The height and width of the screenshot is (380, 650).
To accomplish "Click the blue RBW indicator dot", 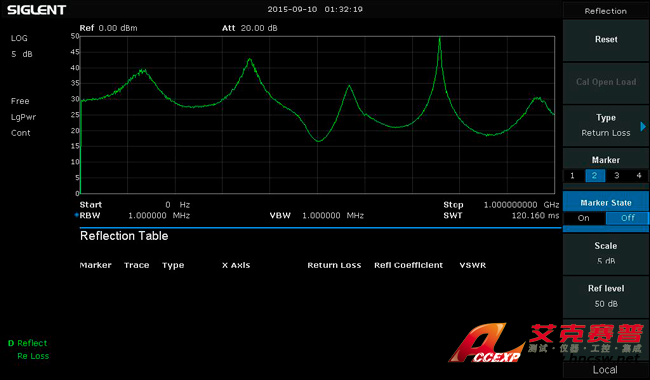I will coord(76,215).
